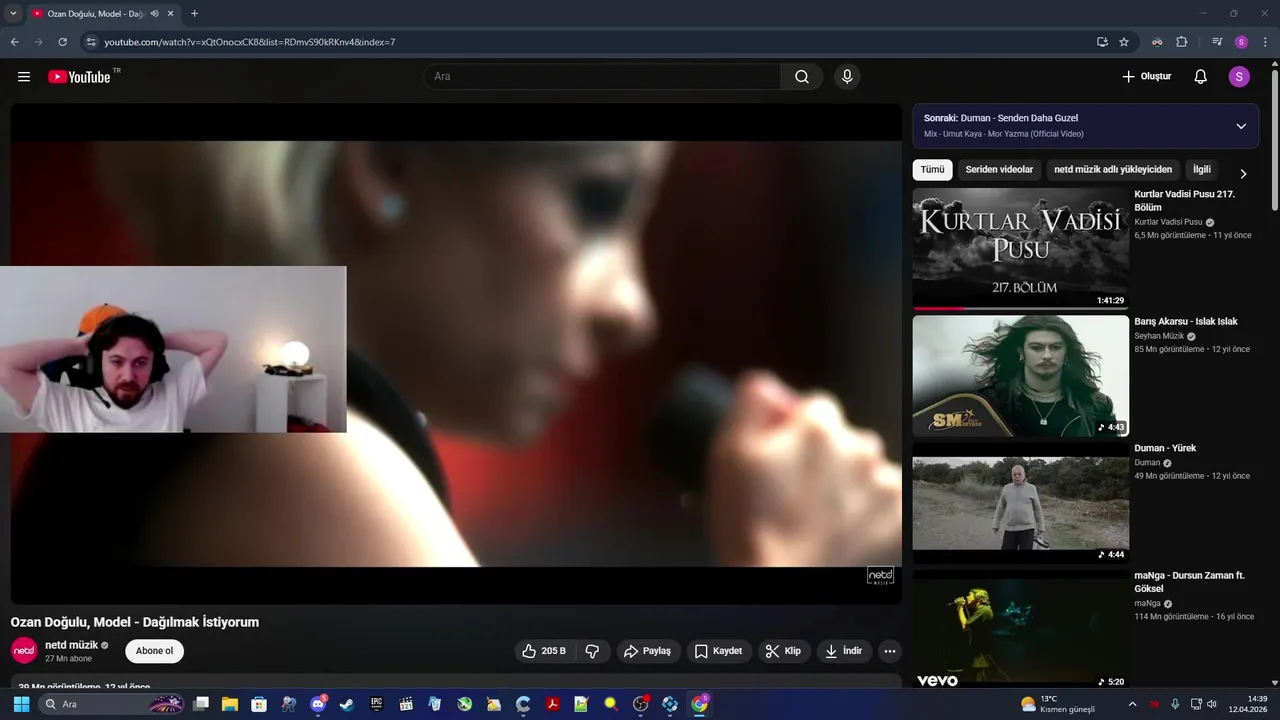Open Kurtlar Vadisi Pusu 217. Bölüm thumbnail
This screenshot has width=1280, height=720.
click(x=1020, y=248)
